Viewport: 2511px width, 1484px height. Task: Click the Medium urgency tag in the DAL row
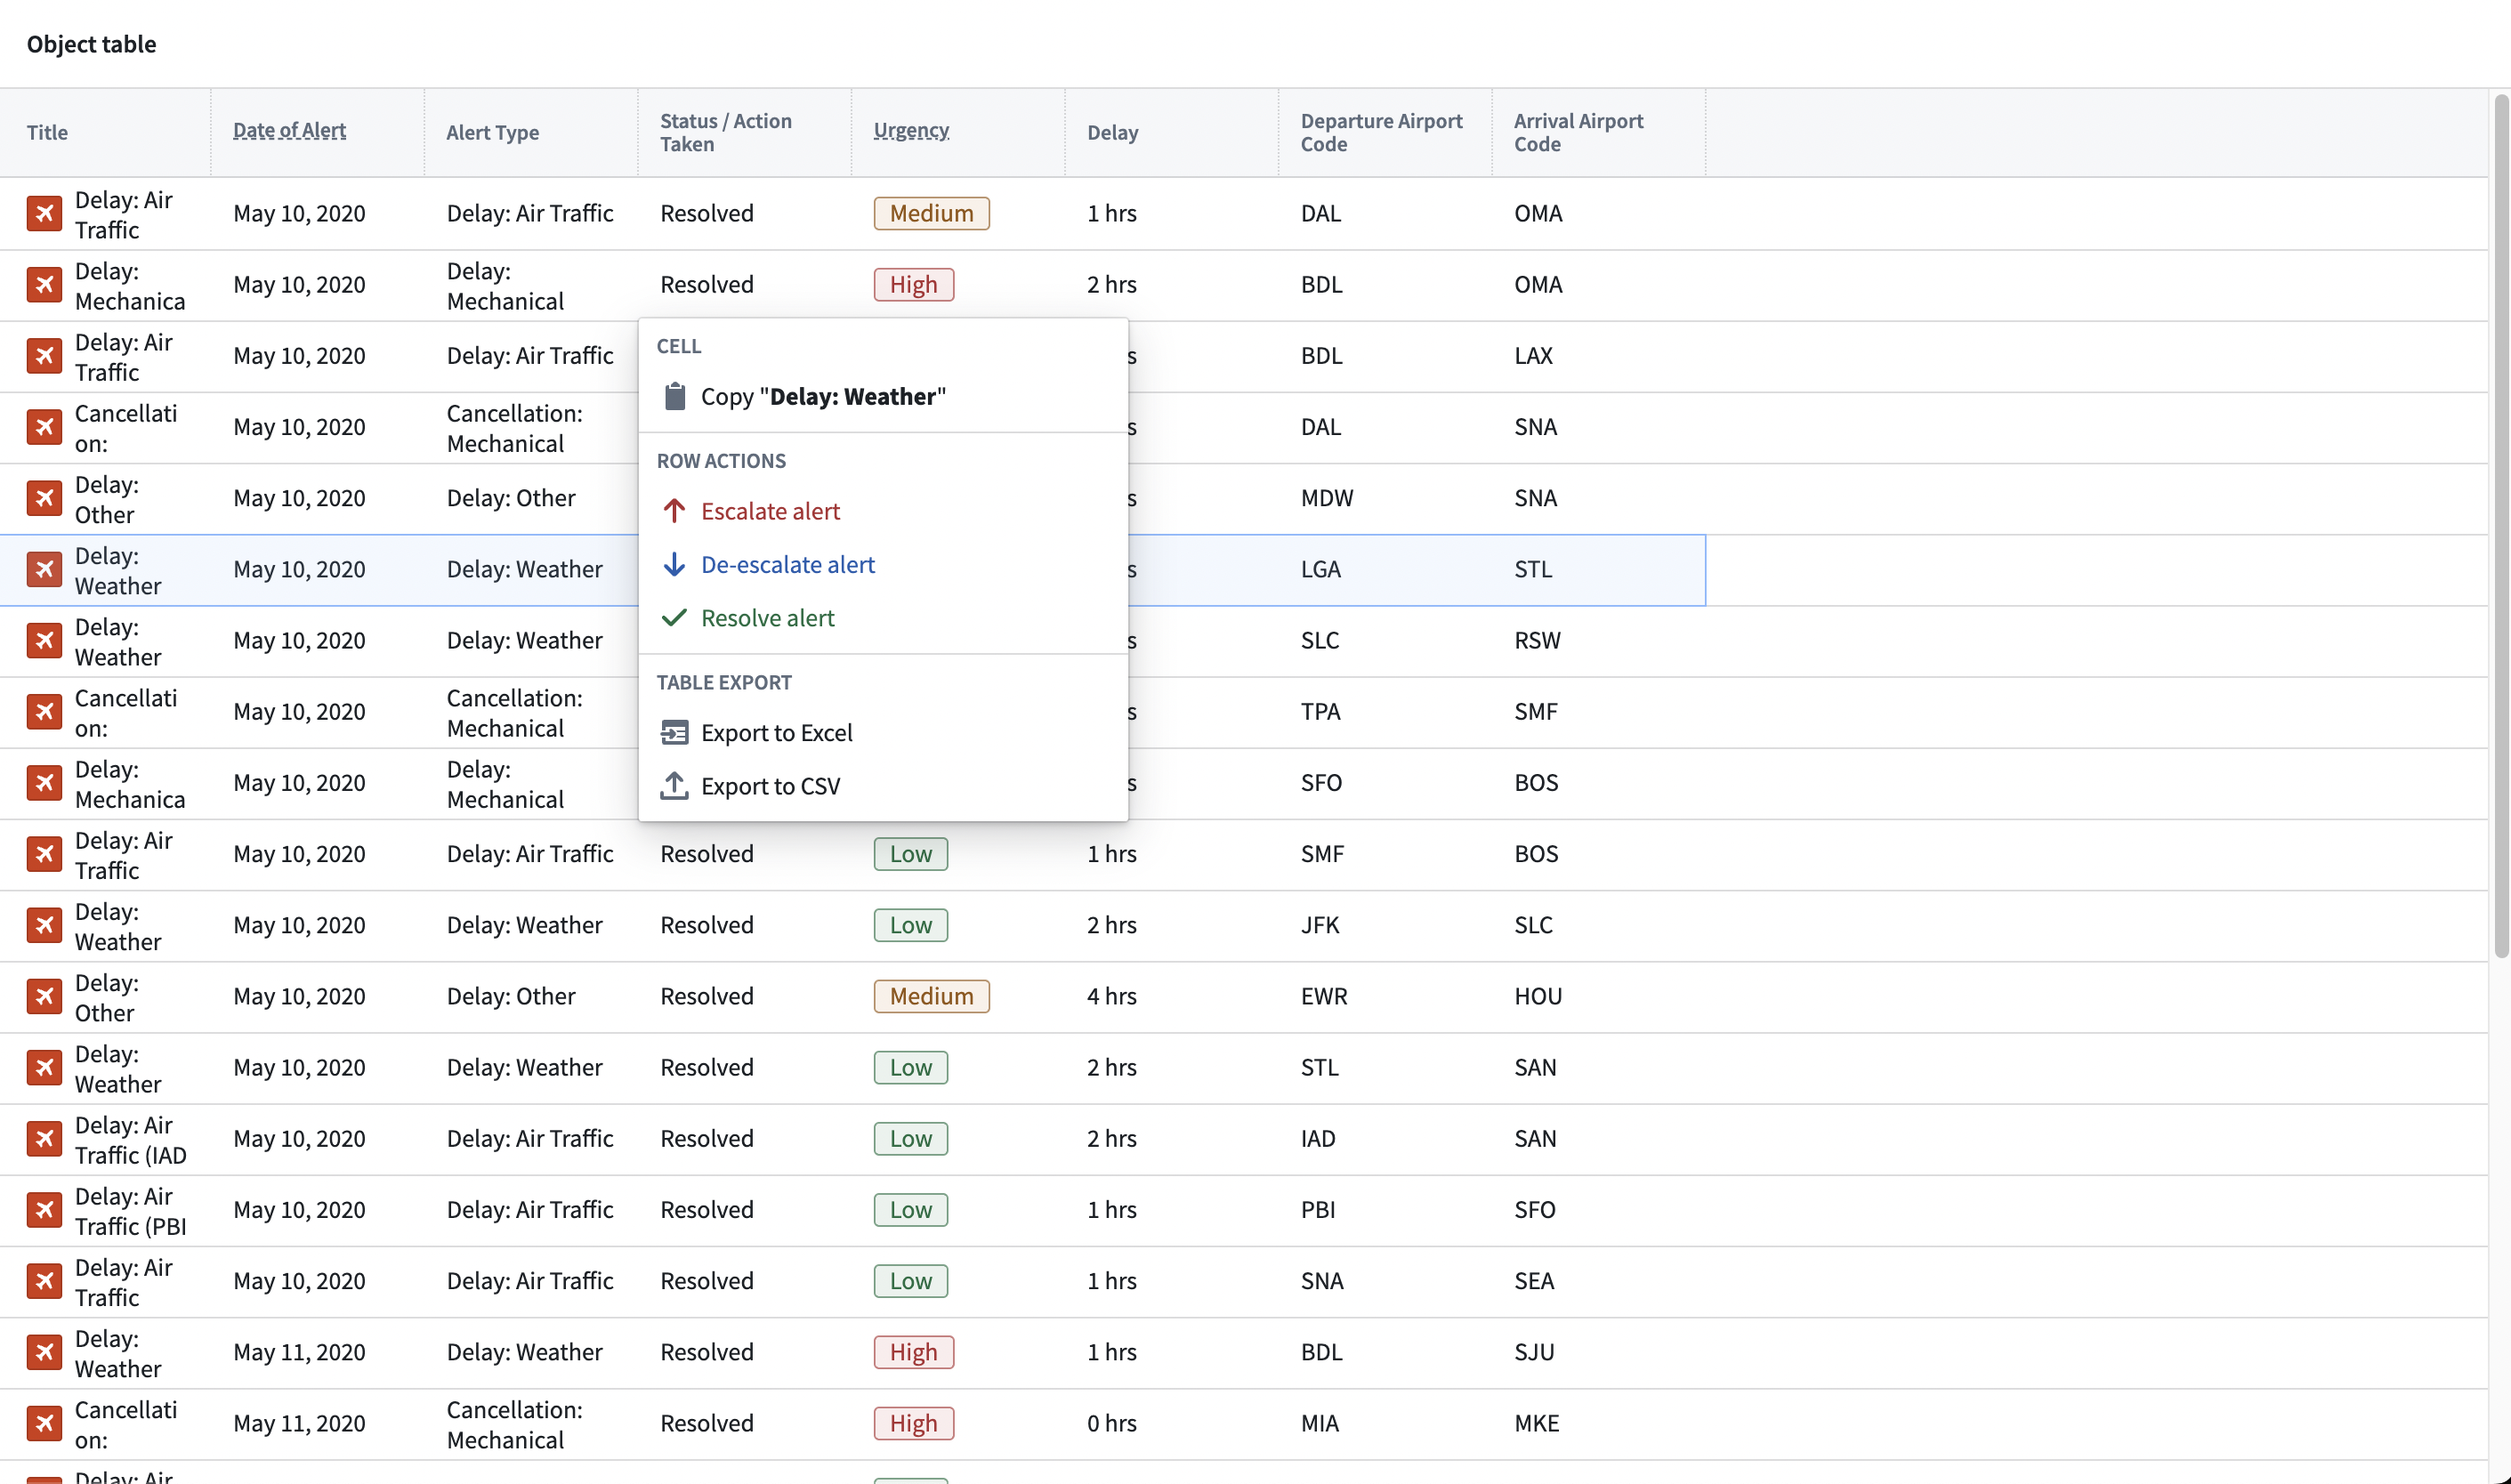pos(931,214)
